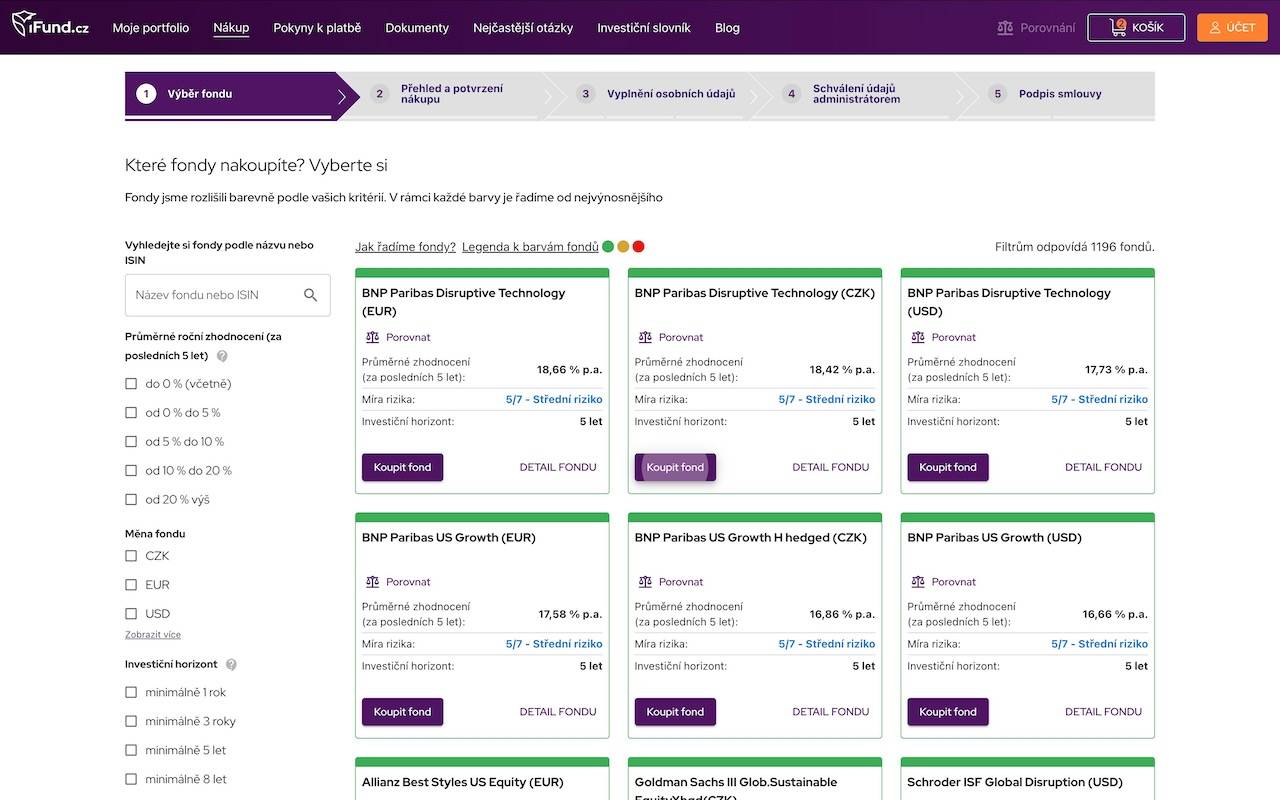This screenshot has height=800, width=1280.
Task: View DETAIL FONDU for US Growth H hedged (CZK)
Action: tap(831, 712)
